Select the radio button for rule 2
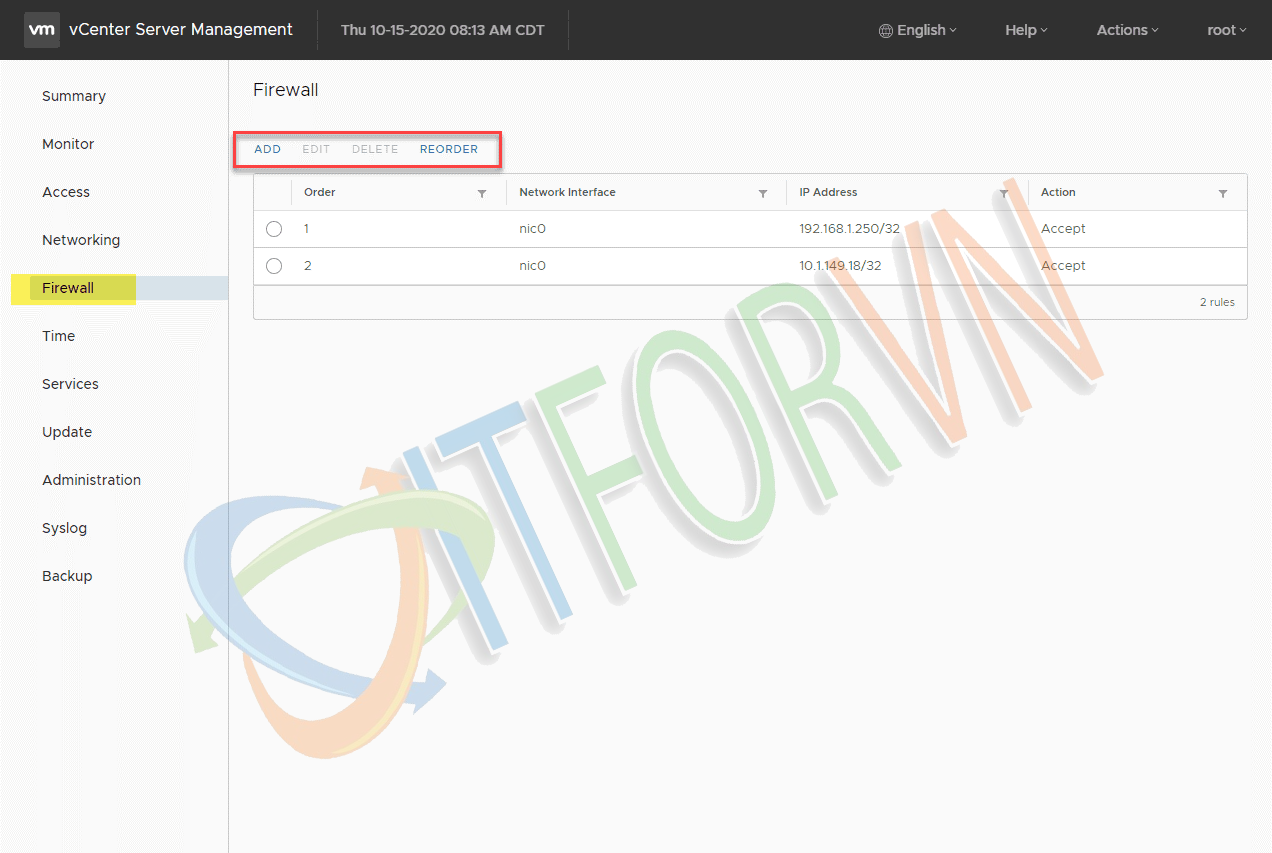This screenshot has height=853, width=1272. click(x=274, y=266)
